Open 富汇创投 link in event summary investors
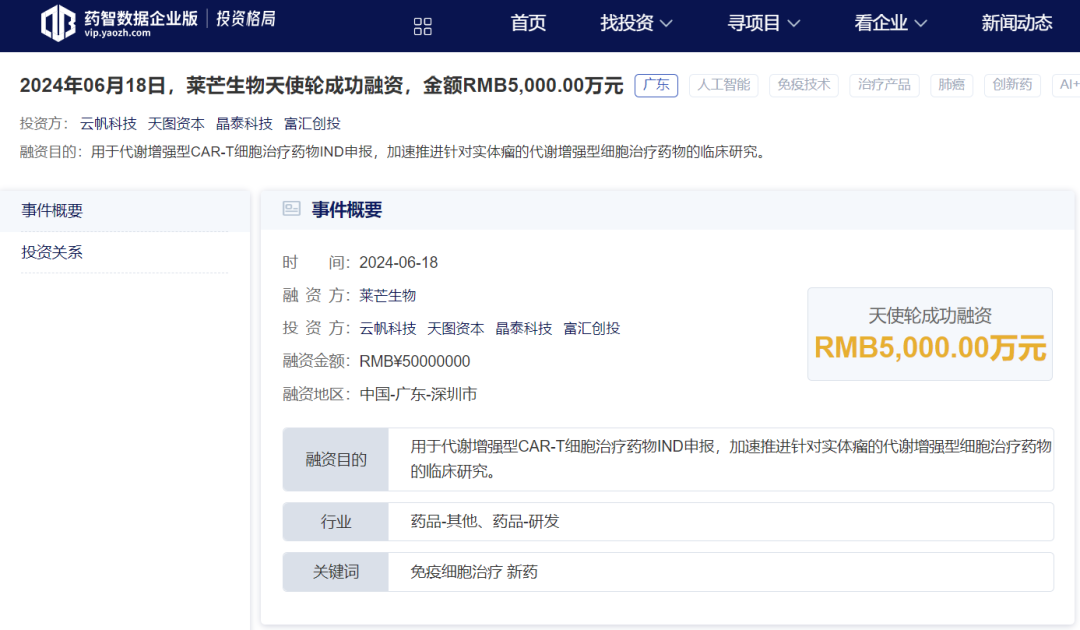Image resolution: width=1080 pixels, height=630 pixels. tap(592, 328)
